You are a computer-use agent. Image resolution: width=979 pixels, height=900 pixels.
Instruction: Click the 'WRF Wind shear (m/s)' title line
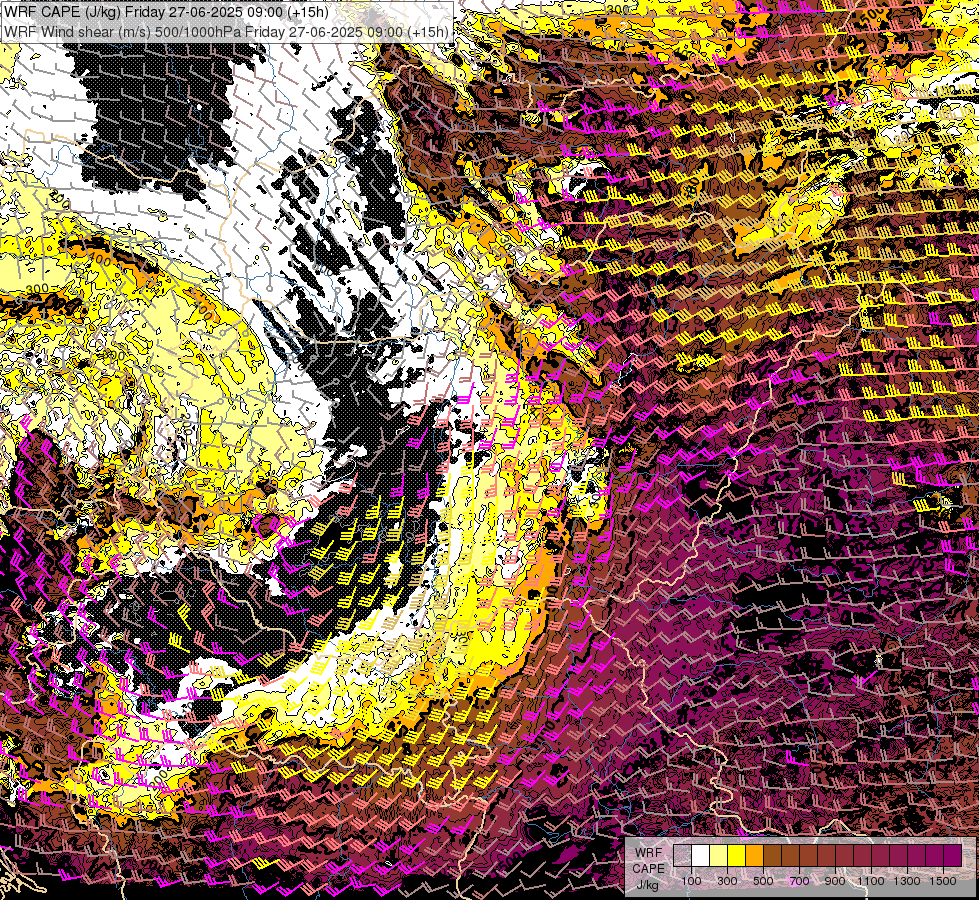[x=227, y=31]
